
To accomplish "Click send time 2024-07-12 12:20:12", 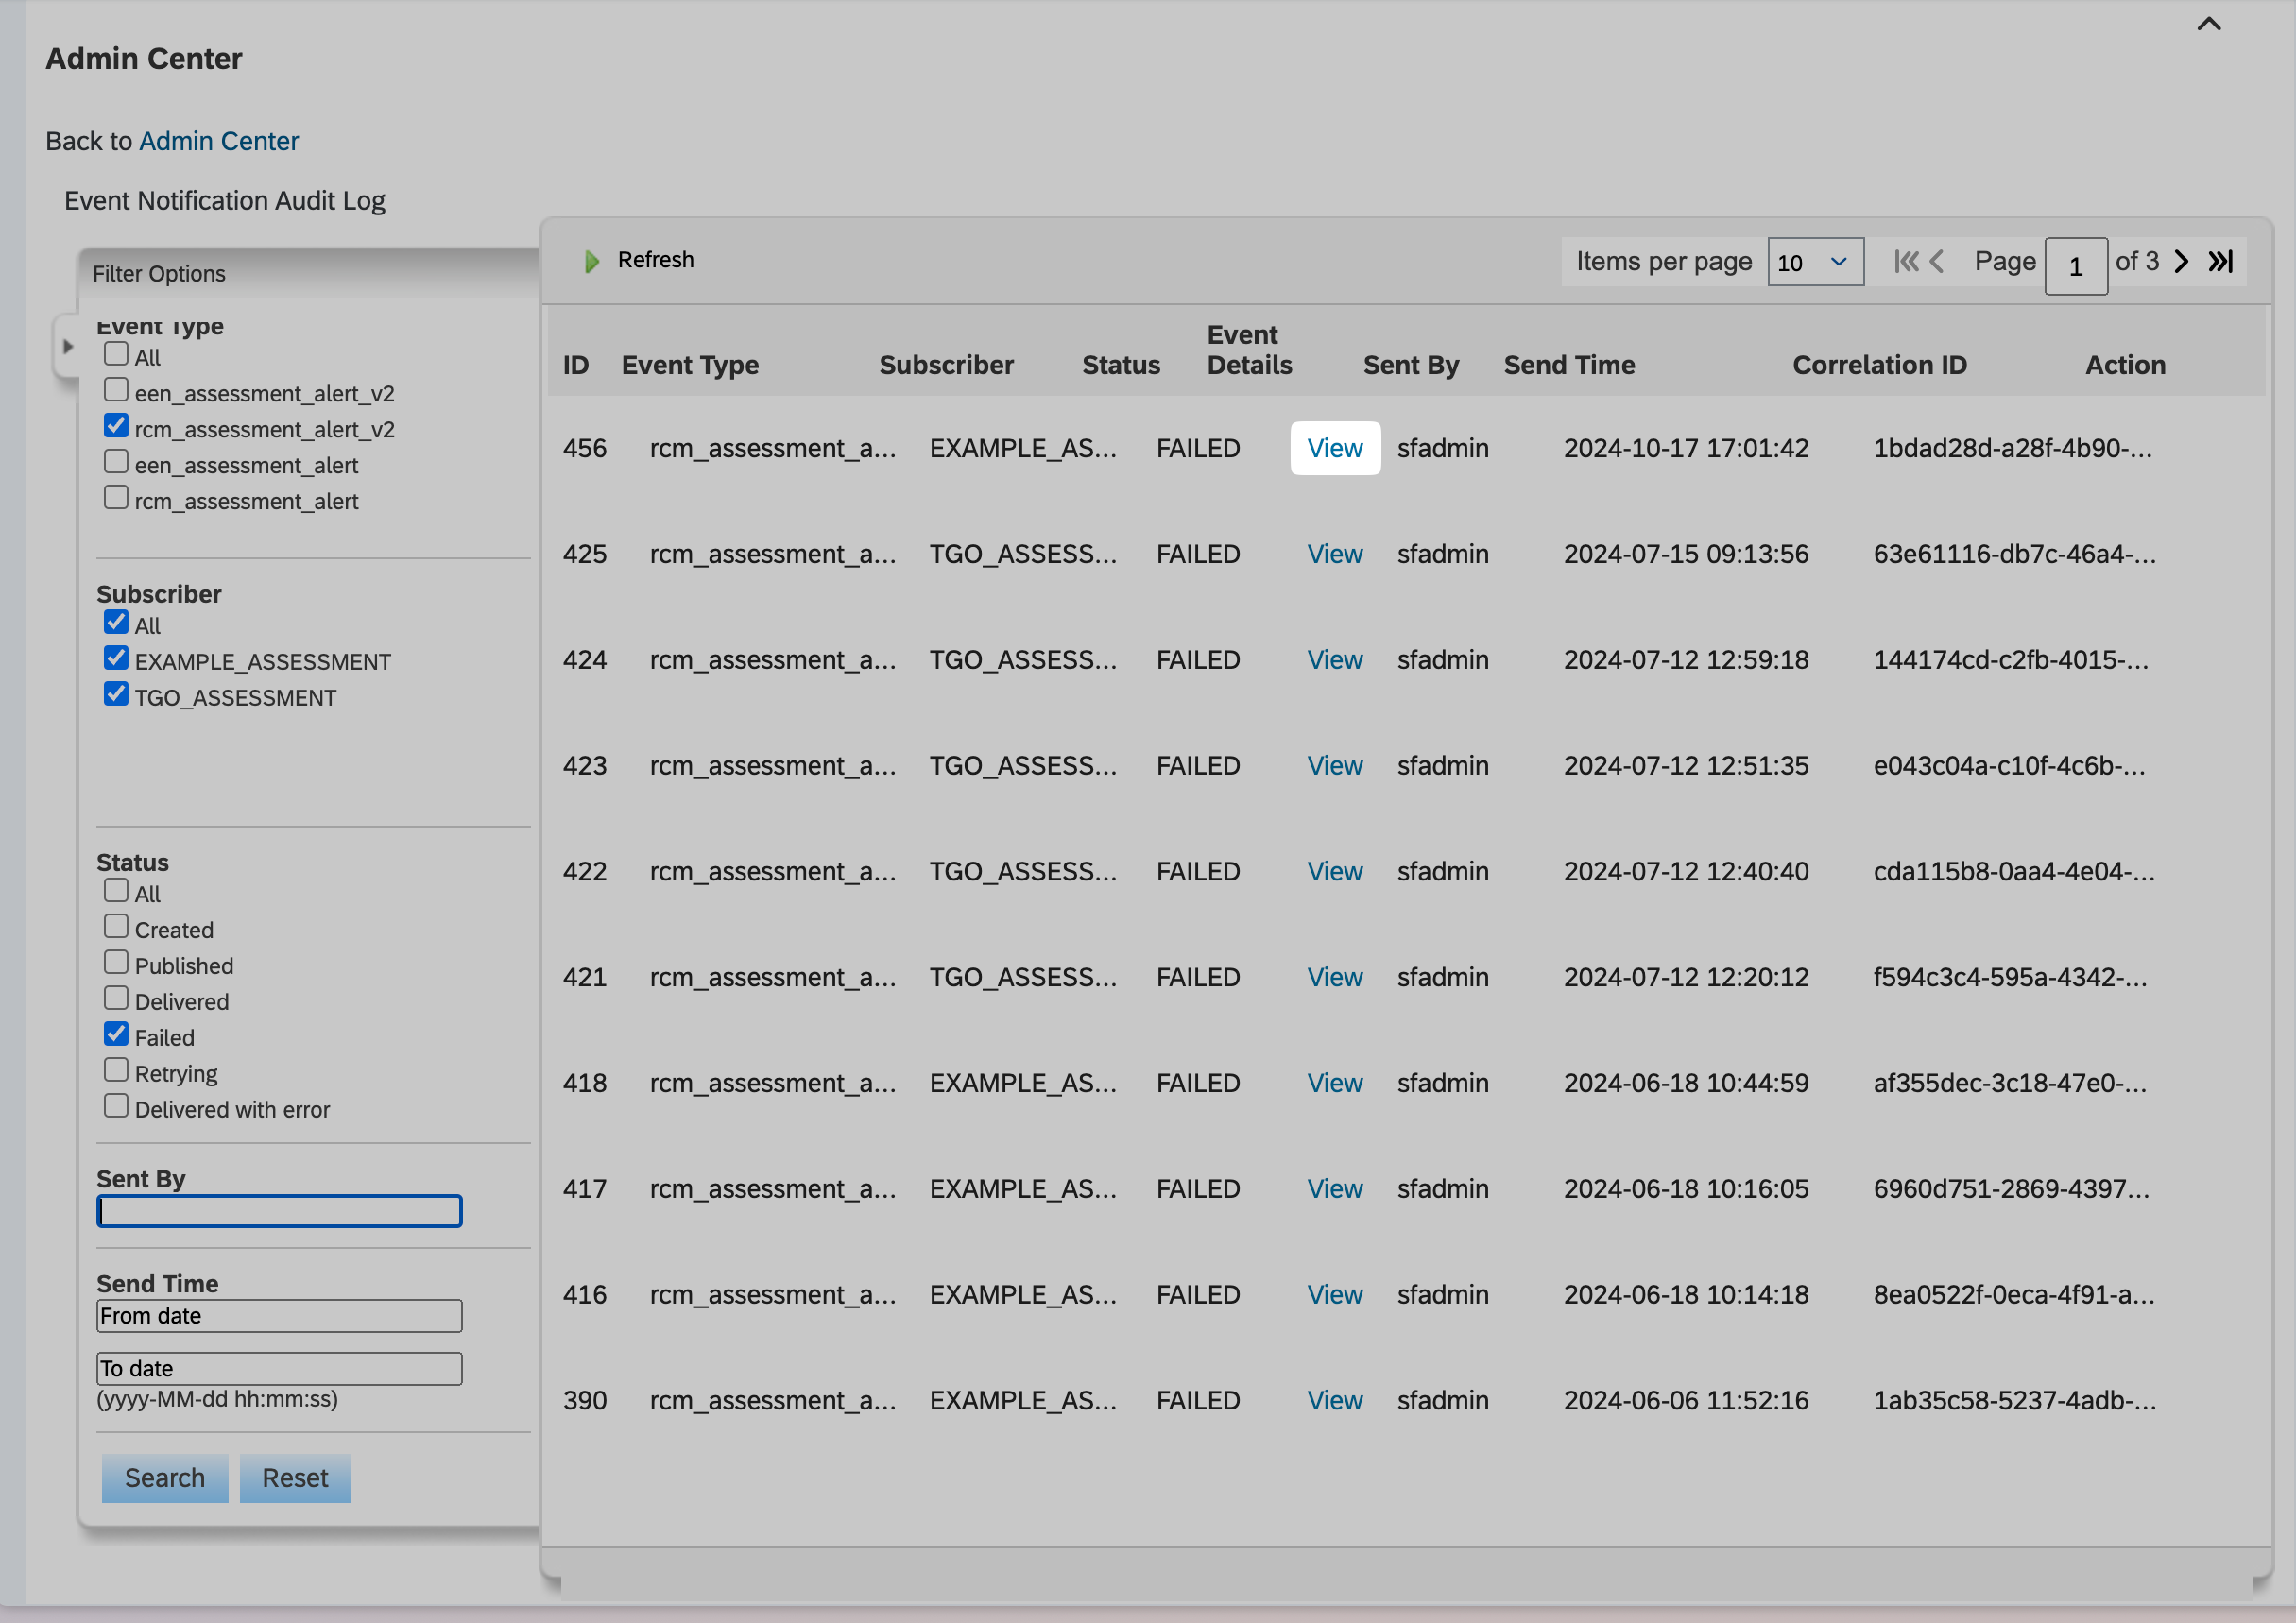I will 1686,978.
